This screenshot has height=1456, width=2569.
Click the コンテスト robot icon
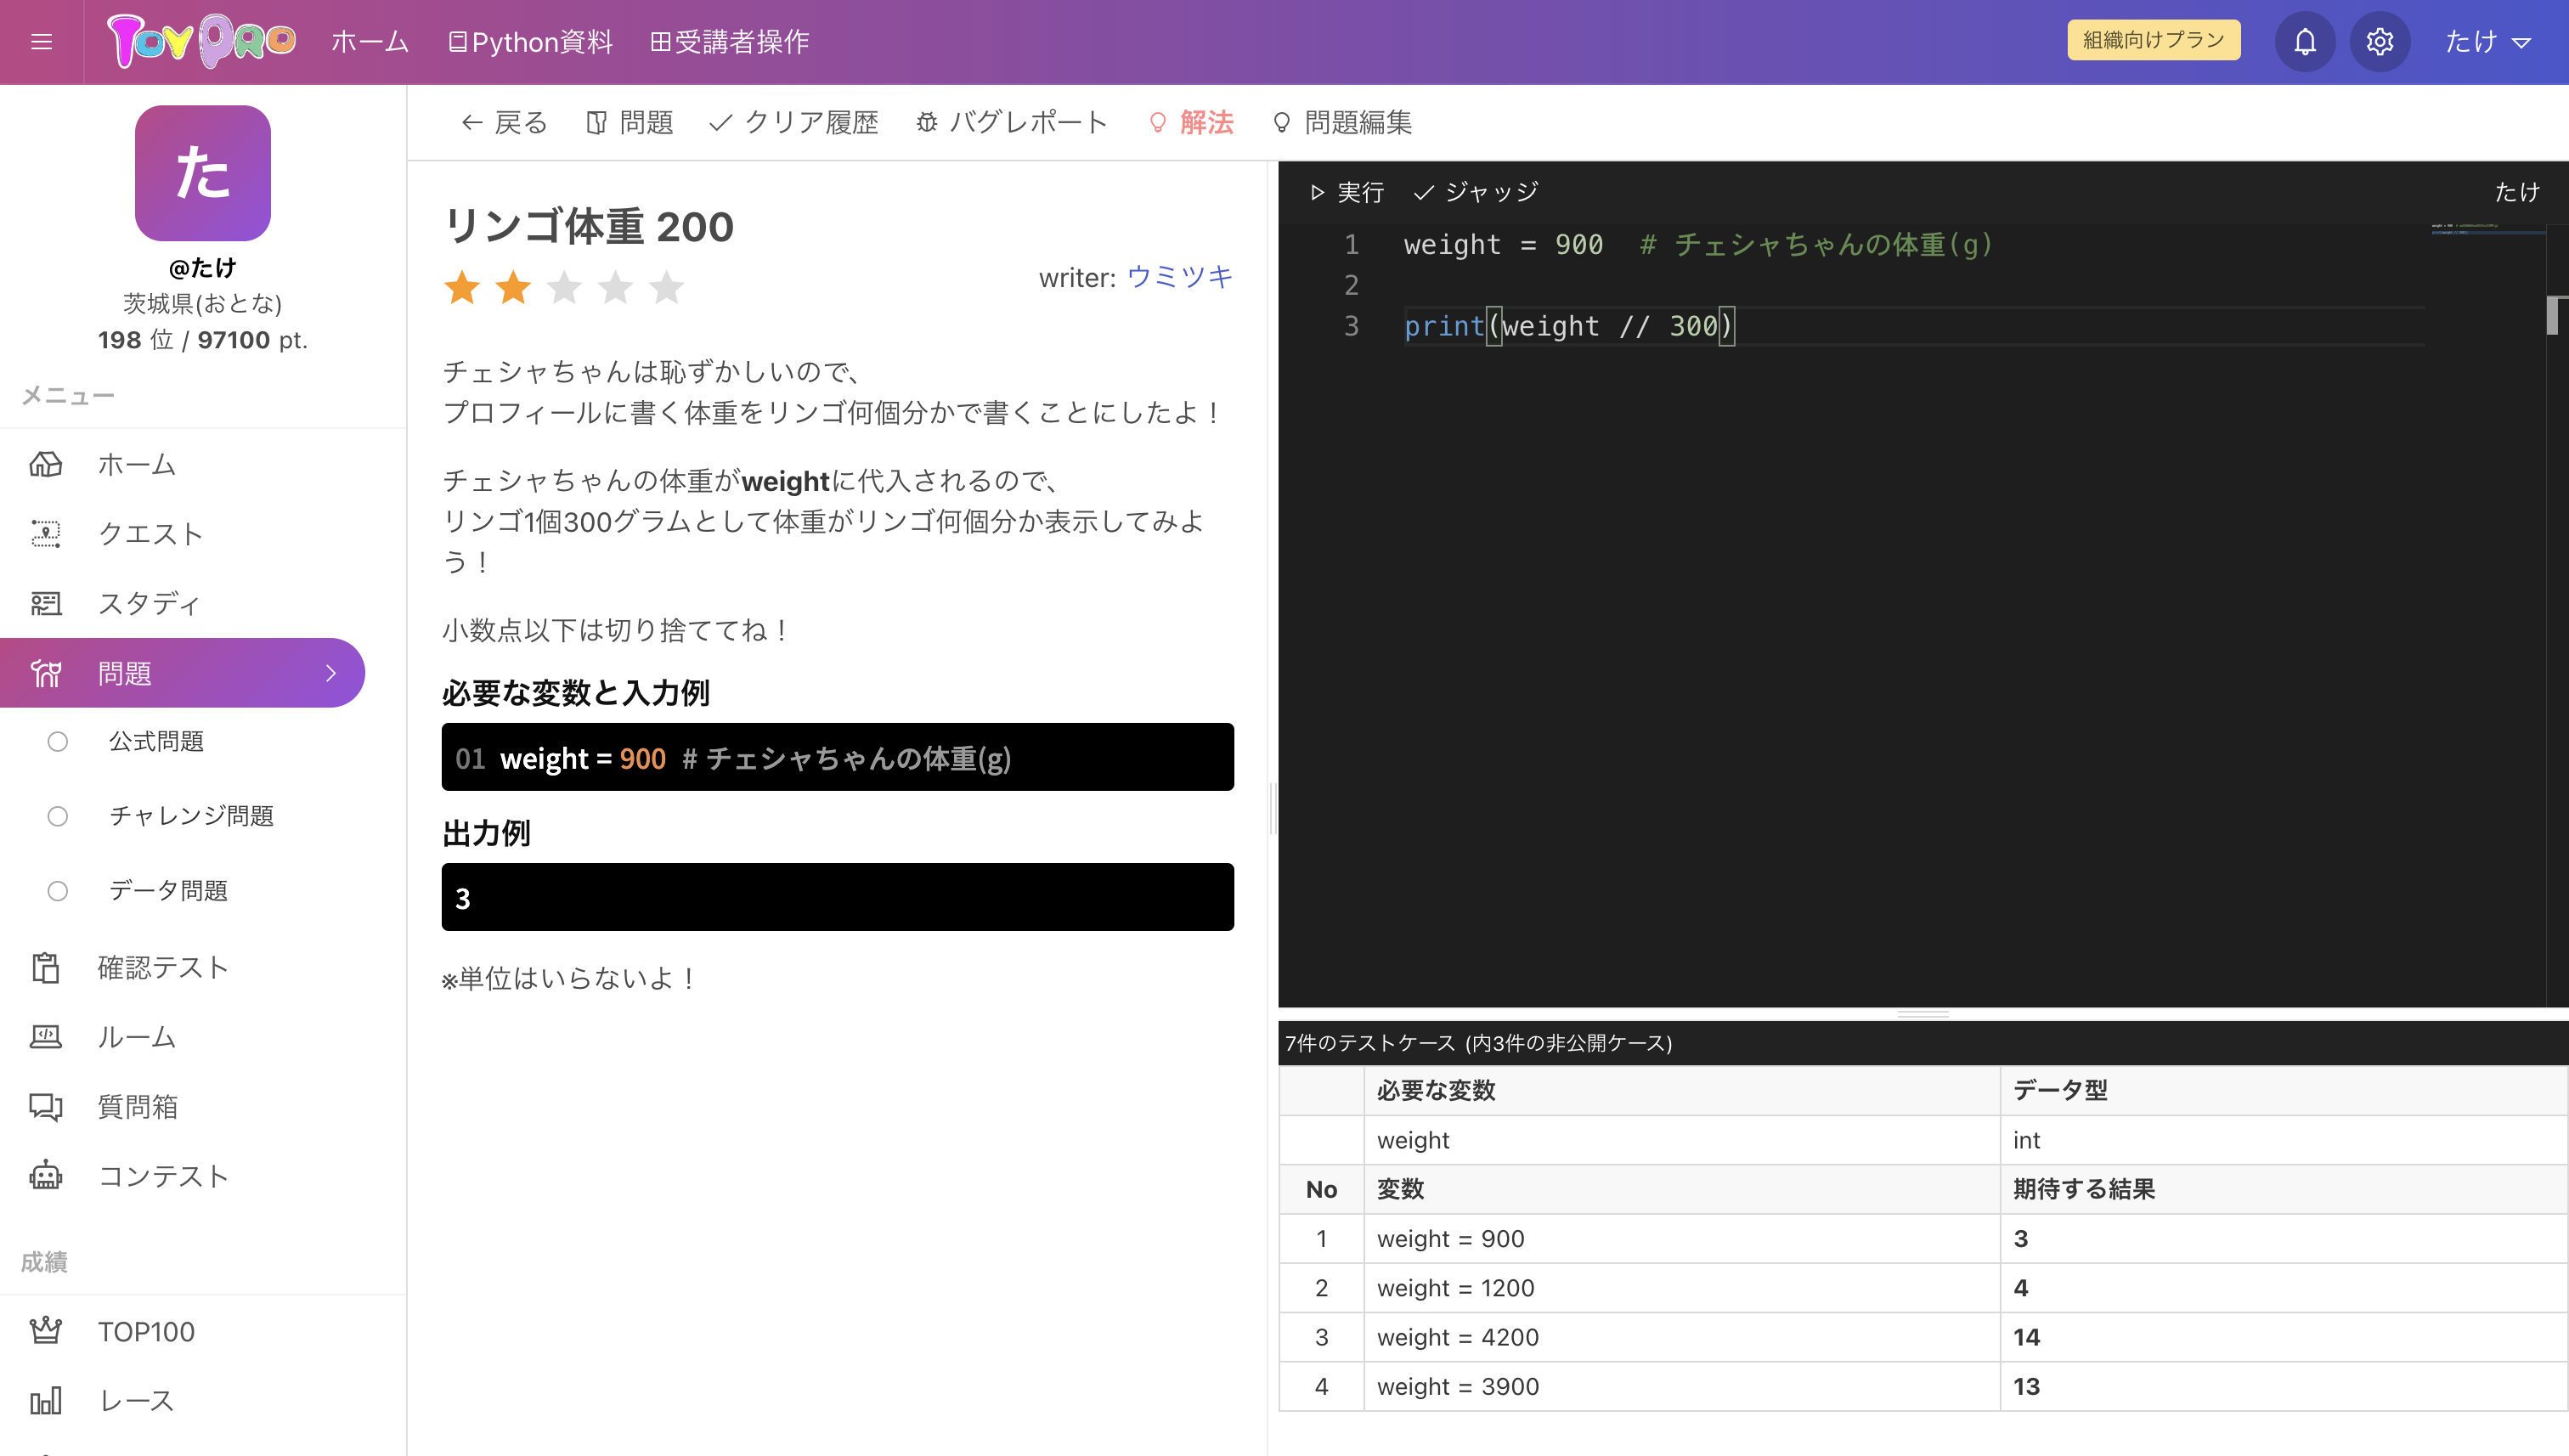point(46,1176)
